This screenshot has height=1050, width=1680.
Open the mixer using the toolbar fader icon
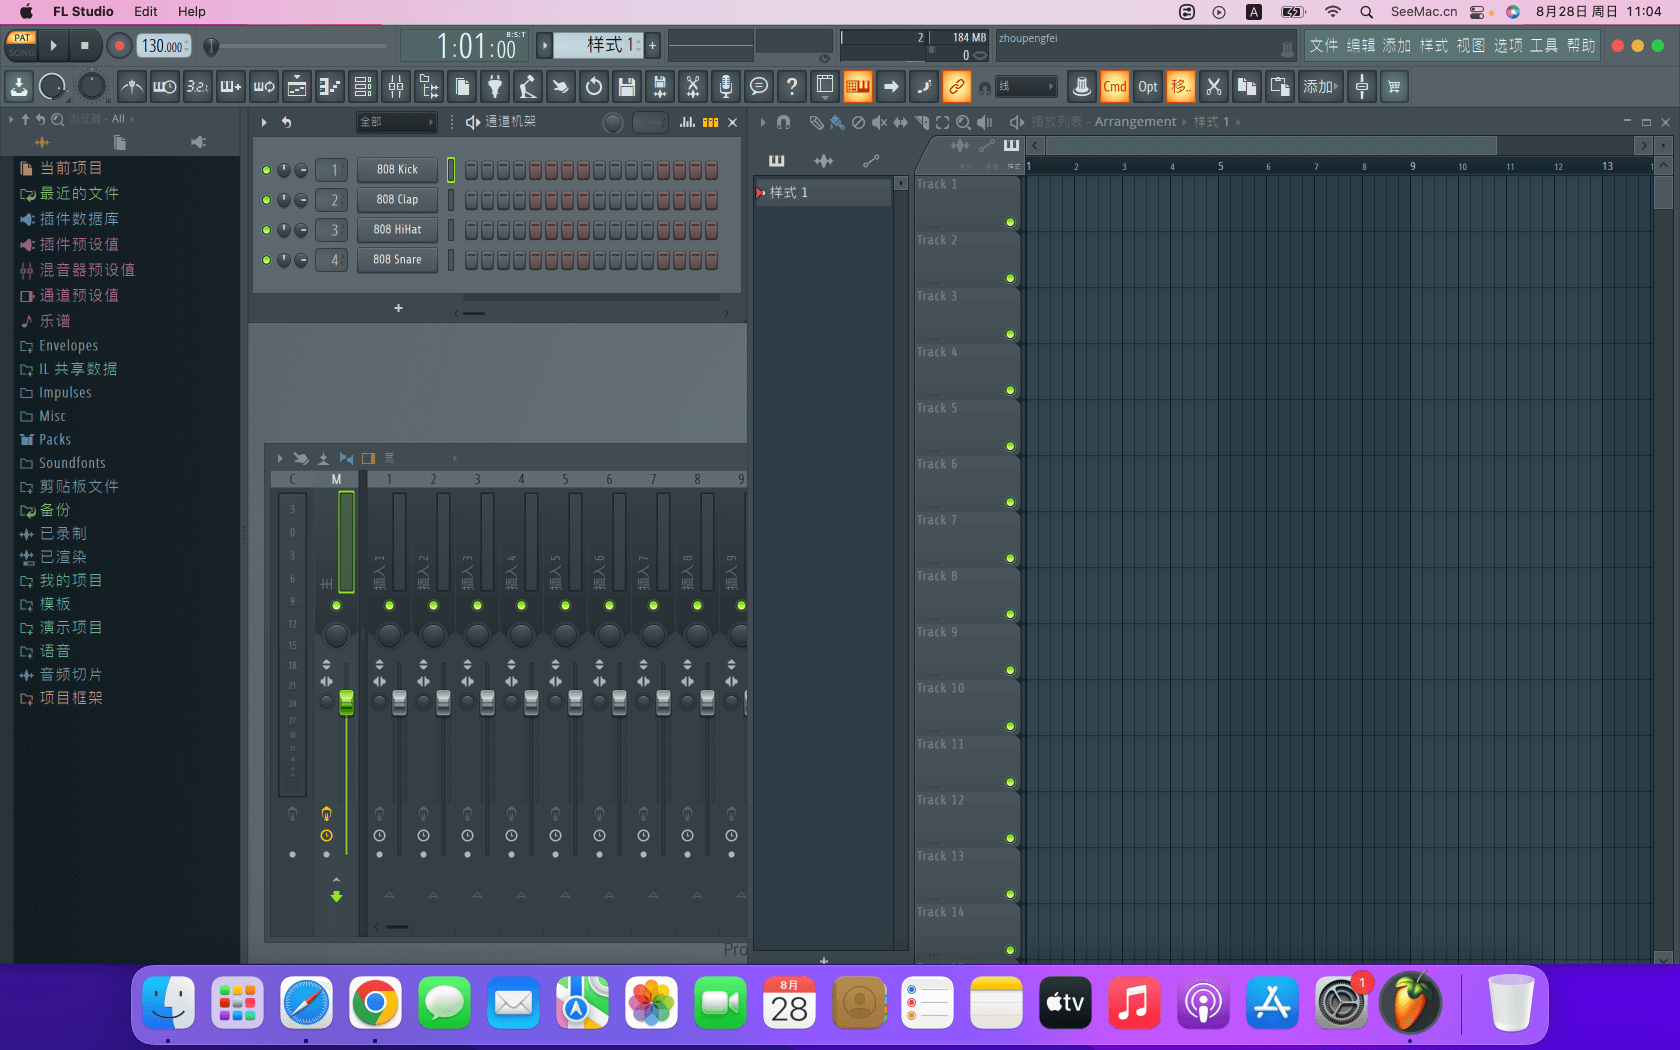point(396,87)
